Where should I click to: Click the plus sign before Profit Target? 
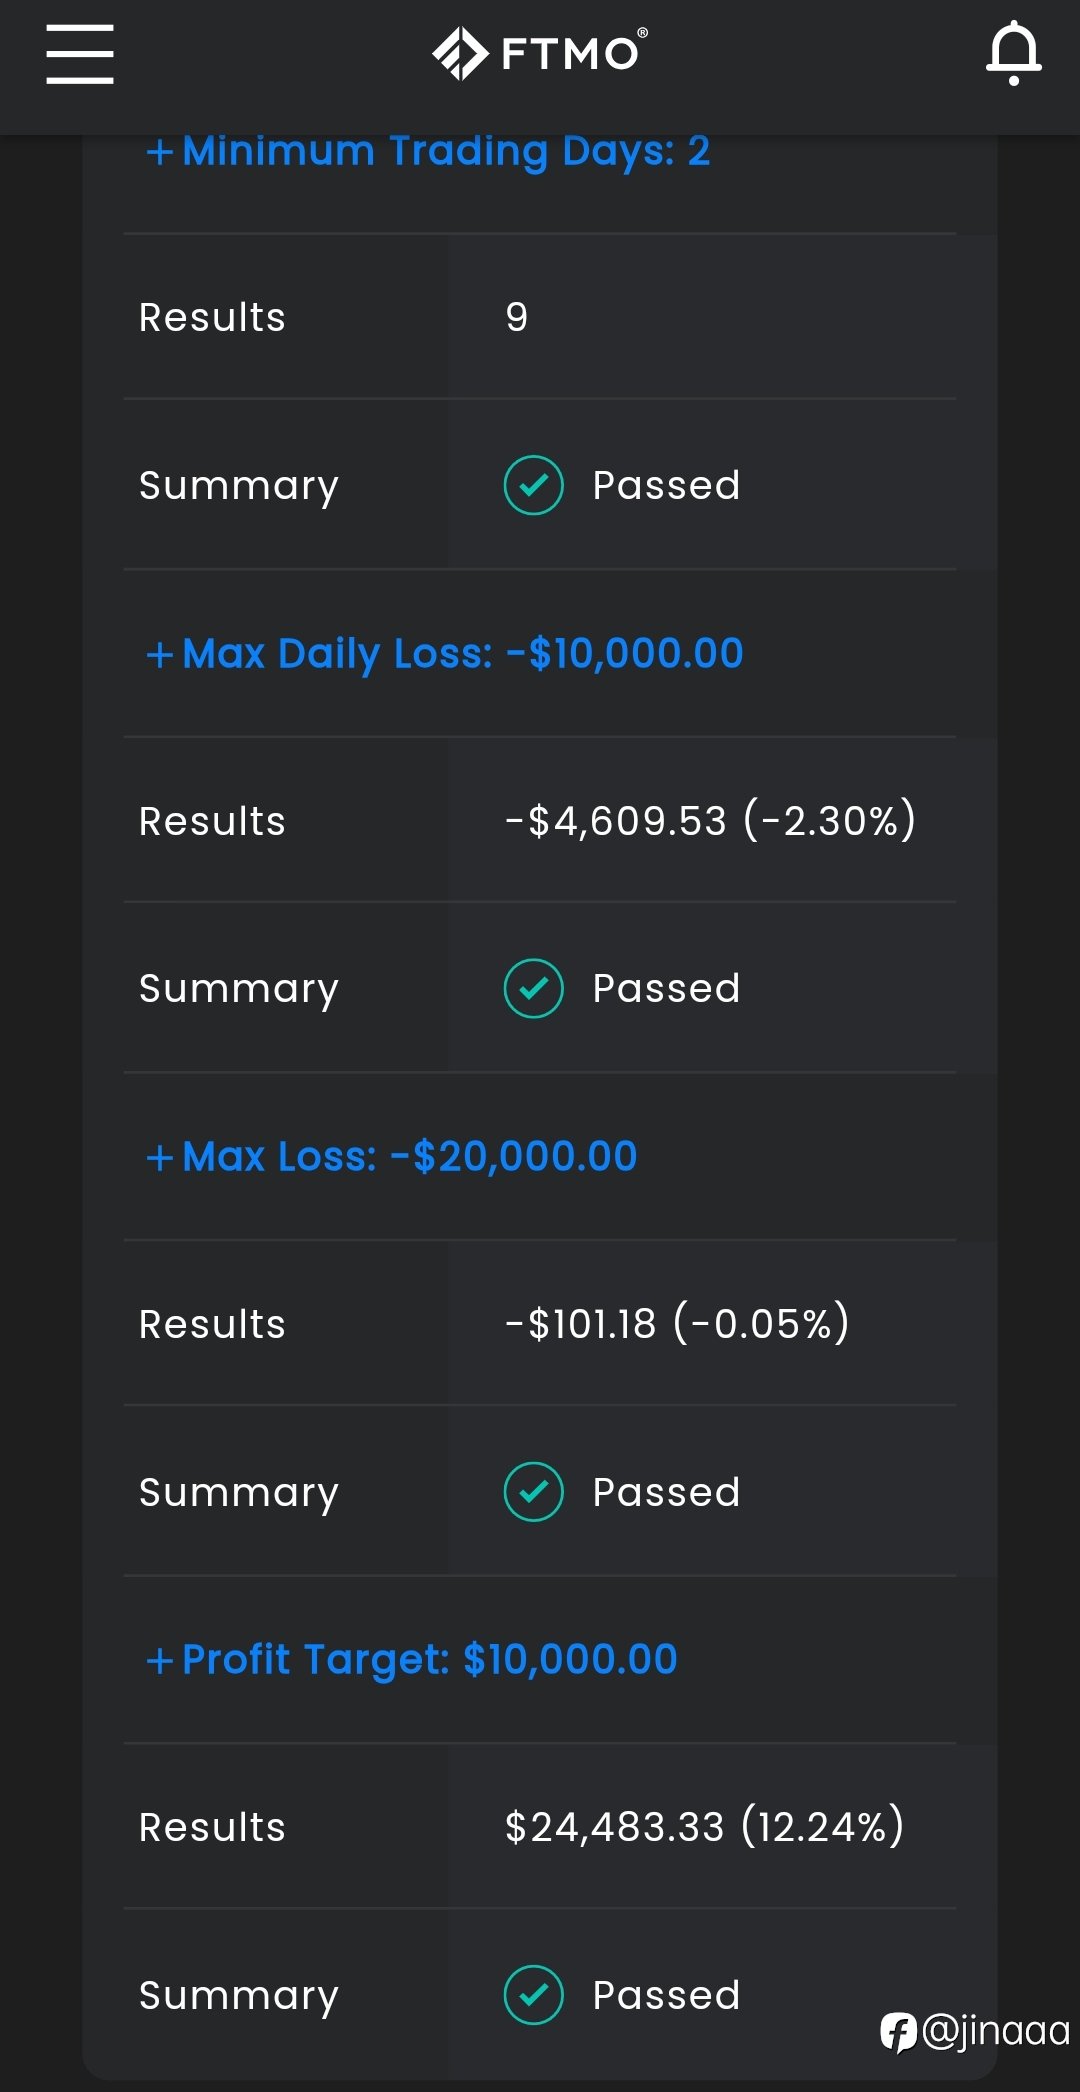click(x=160, y=1661)
